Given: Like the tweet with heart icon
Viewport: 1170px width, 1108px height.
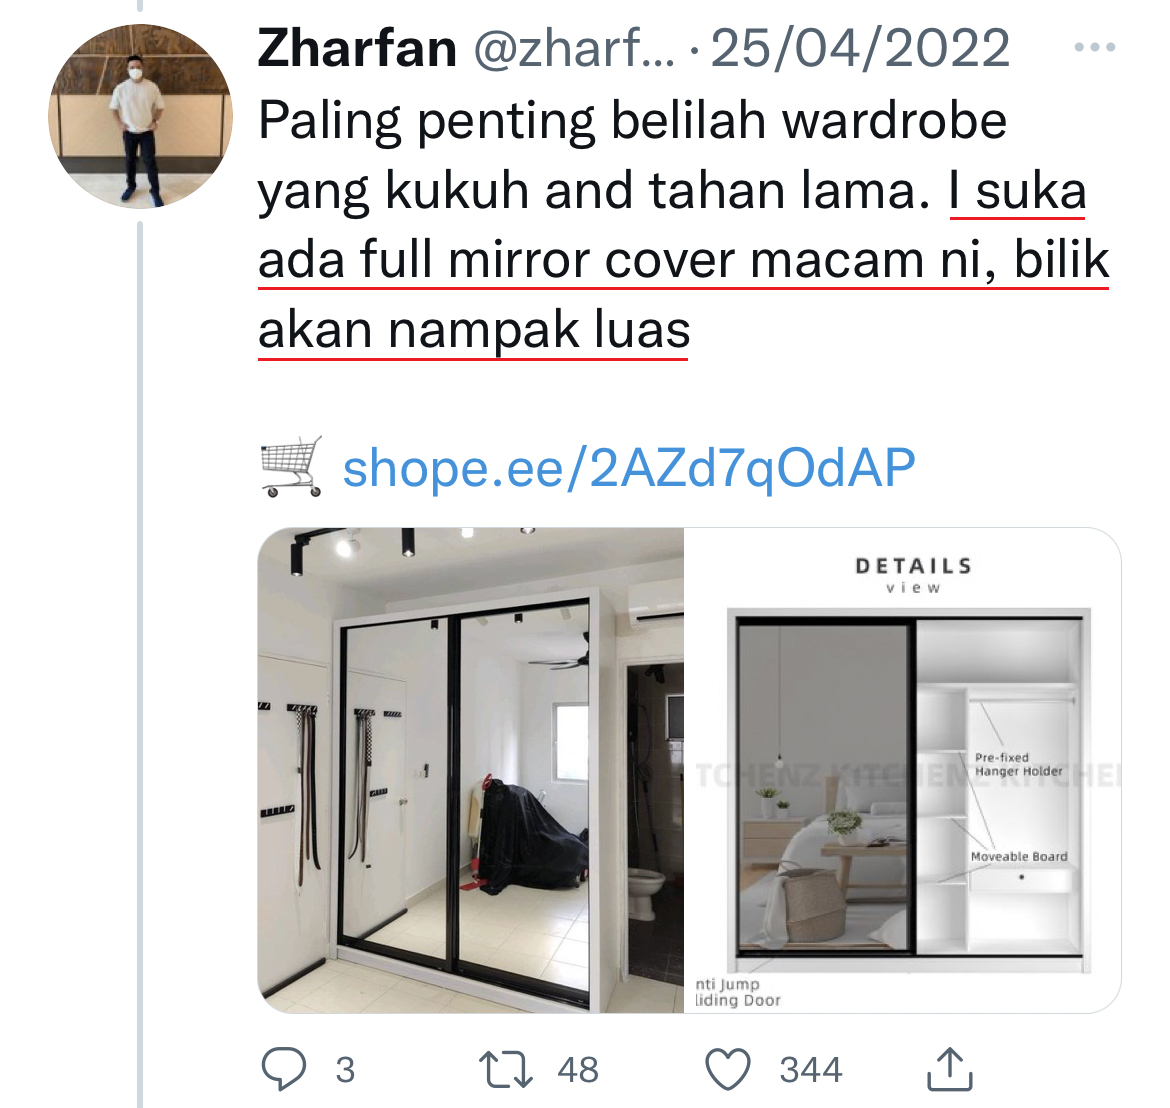Looking at the screenshot, I should pyautogui.click(x=728, y=1069).
